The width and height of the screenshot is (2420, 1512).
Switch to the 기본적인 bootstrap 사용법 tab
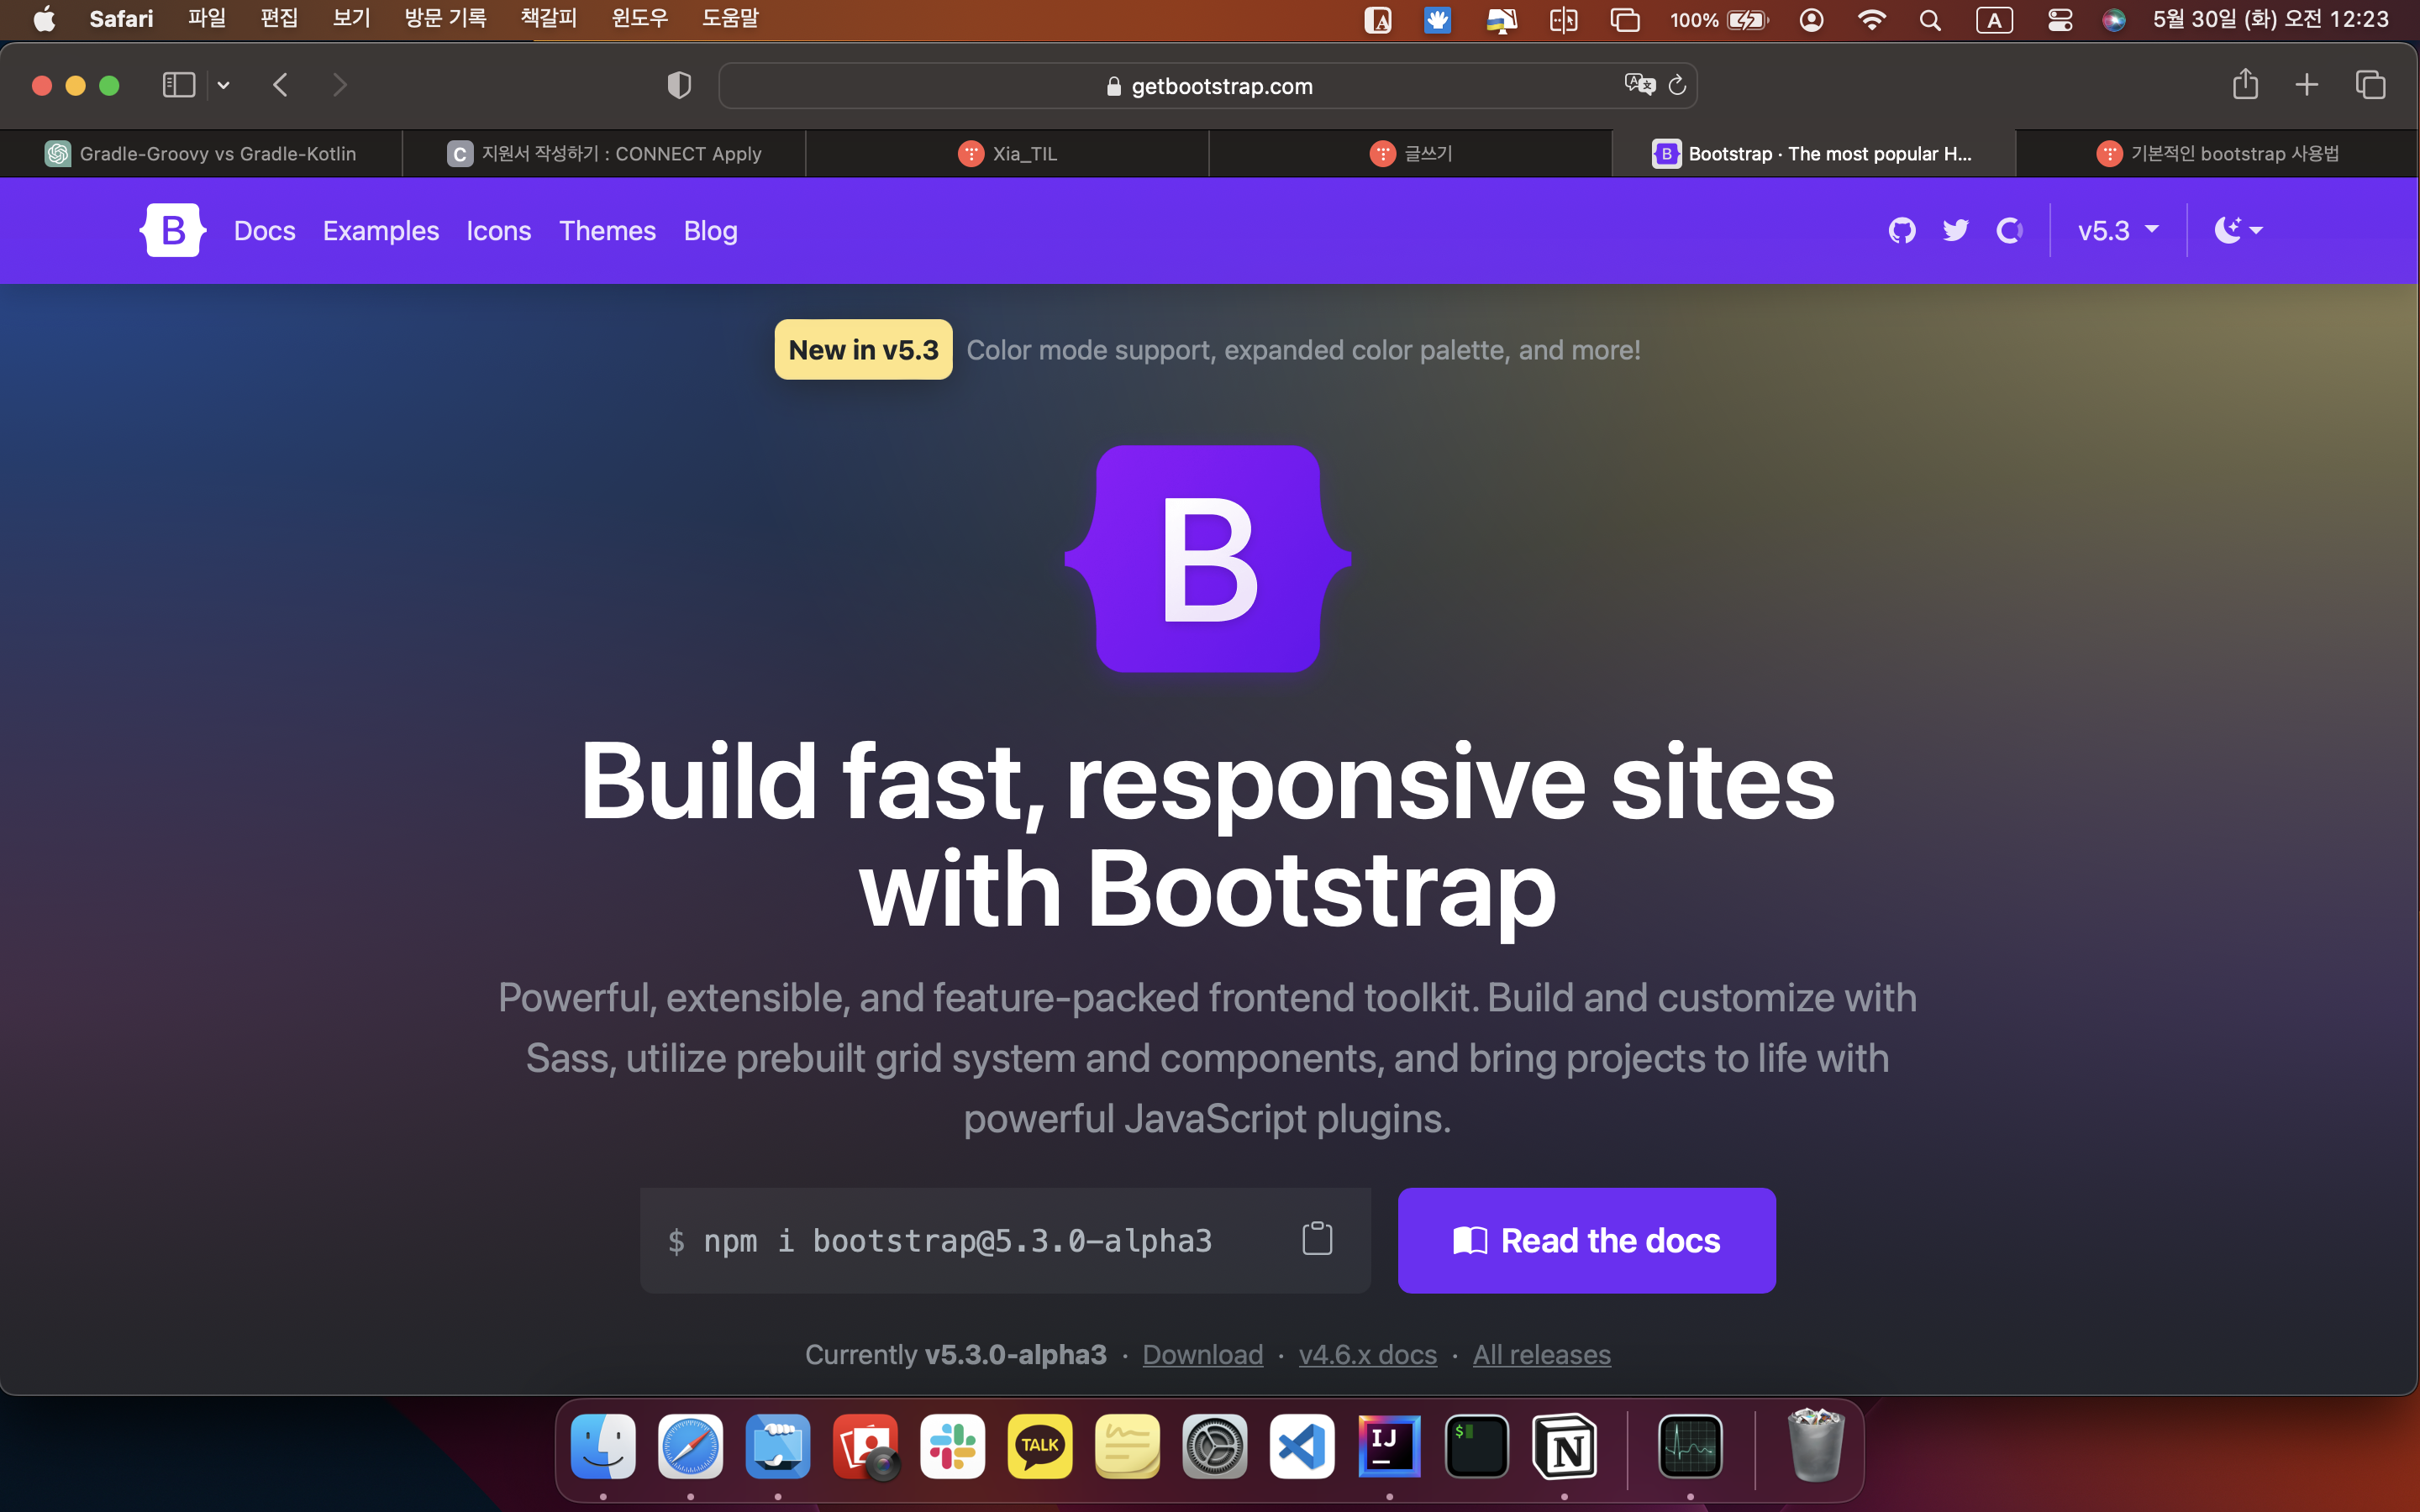click(x=2217, y=153)
